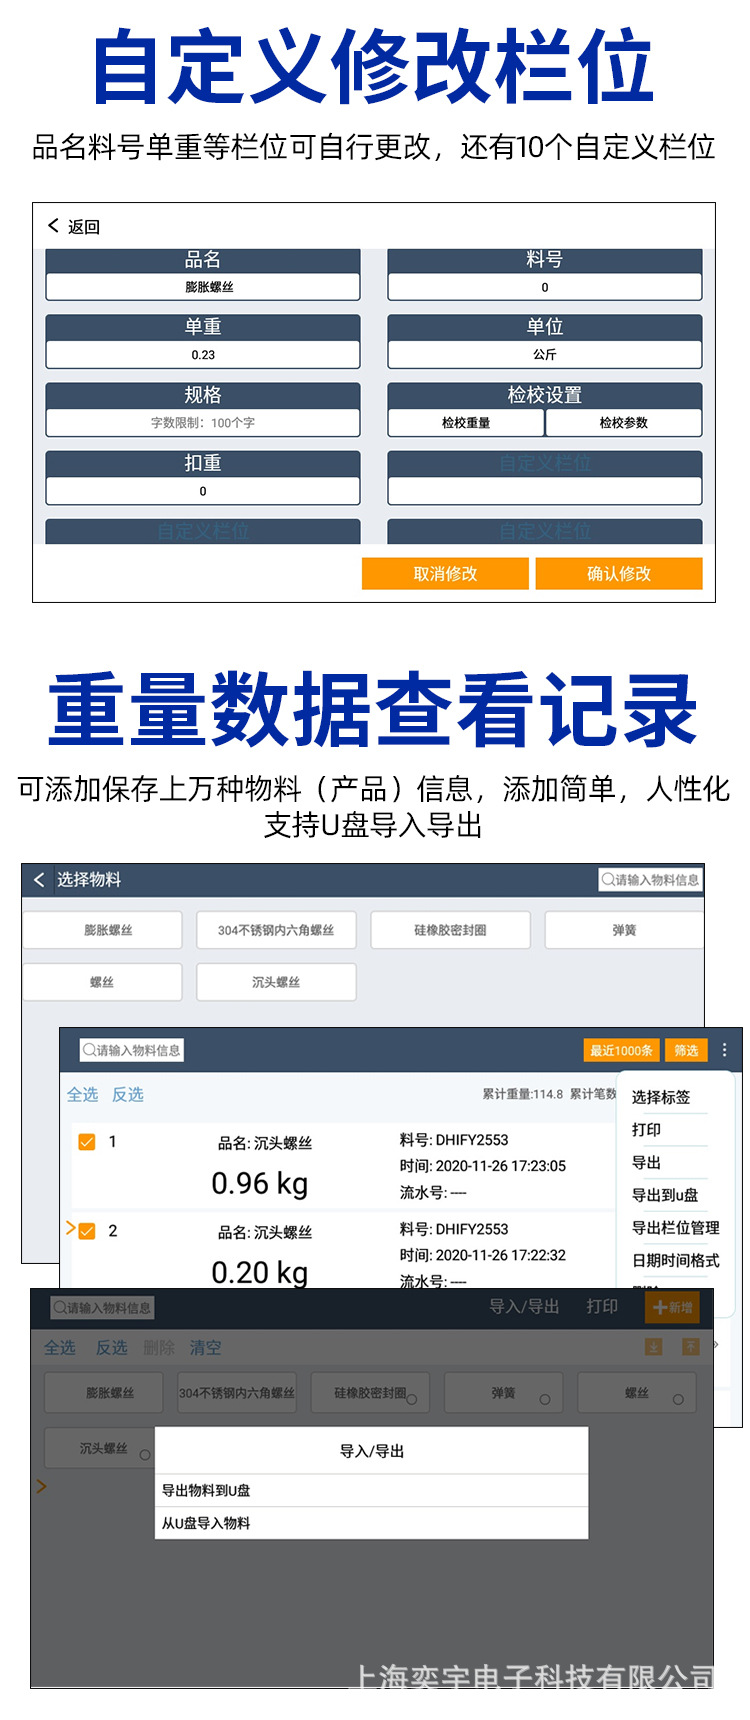Click the orange 取消修改 button

pyautogui.click(x=445, y=574)
